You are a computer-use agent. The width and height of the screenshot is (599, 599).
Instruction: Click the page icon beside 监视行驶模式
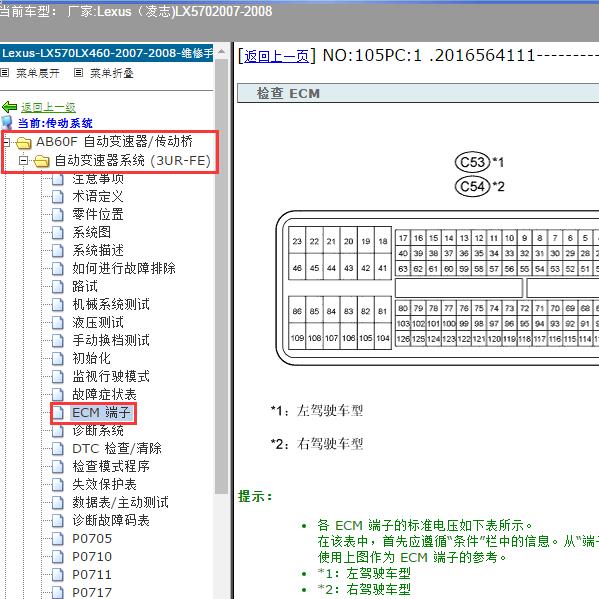pos(58,376)
